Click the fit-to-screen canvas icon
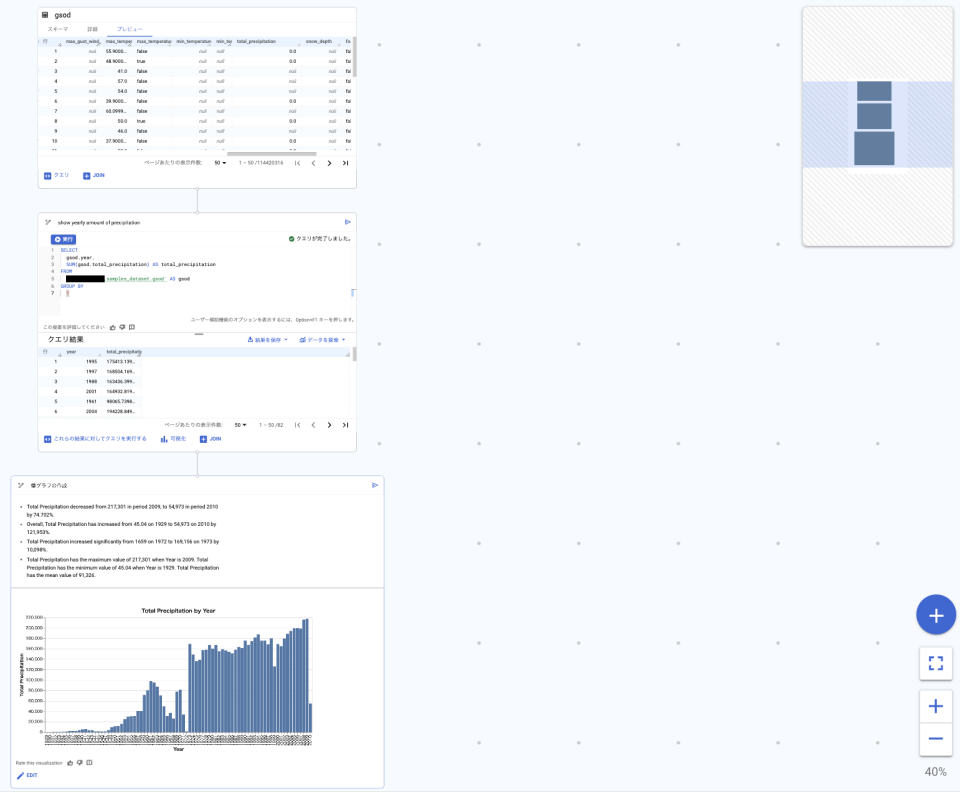 [x=936, y=662]
